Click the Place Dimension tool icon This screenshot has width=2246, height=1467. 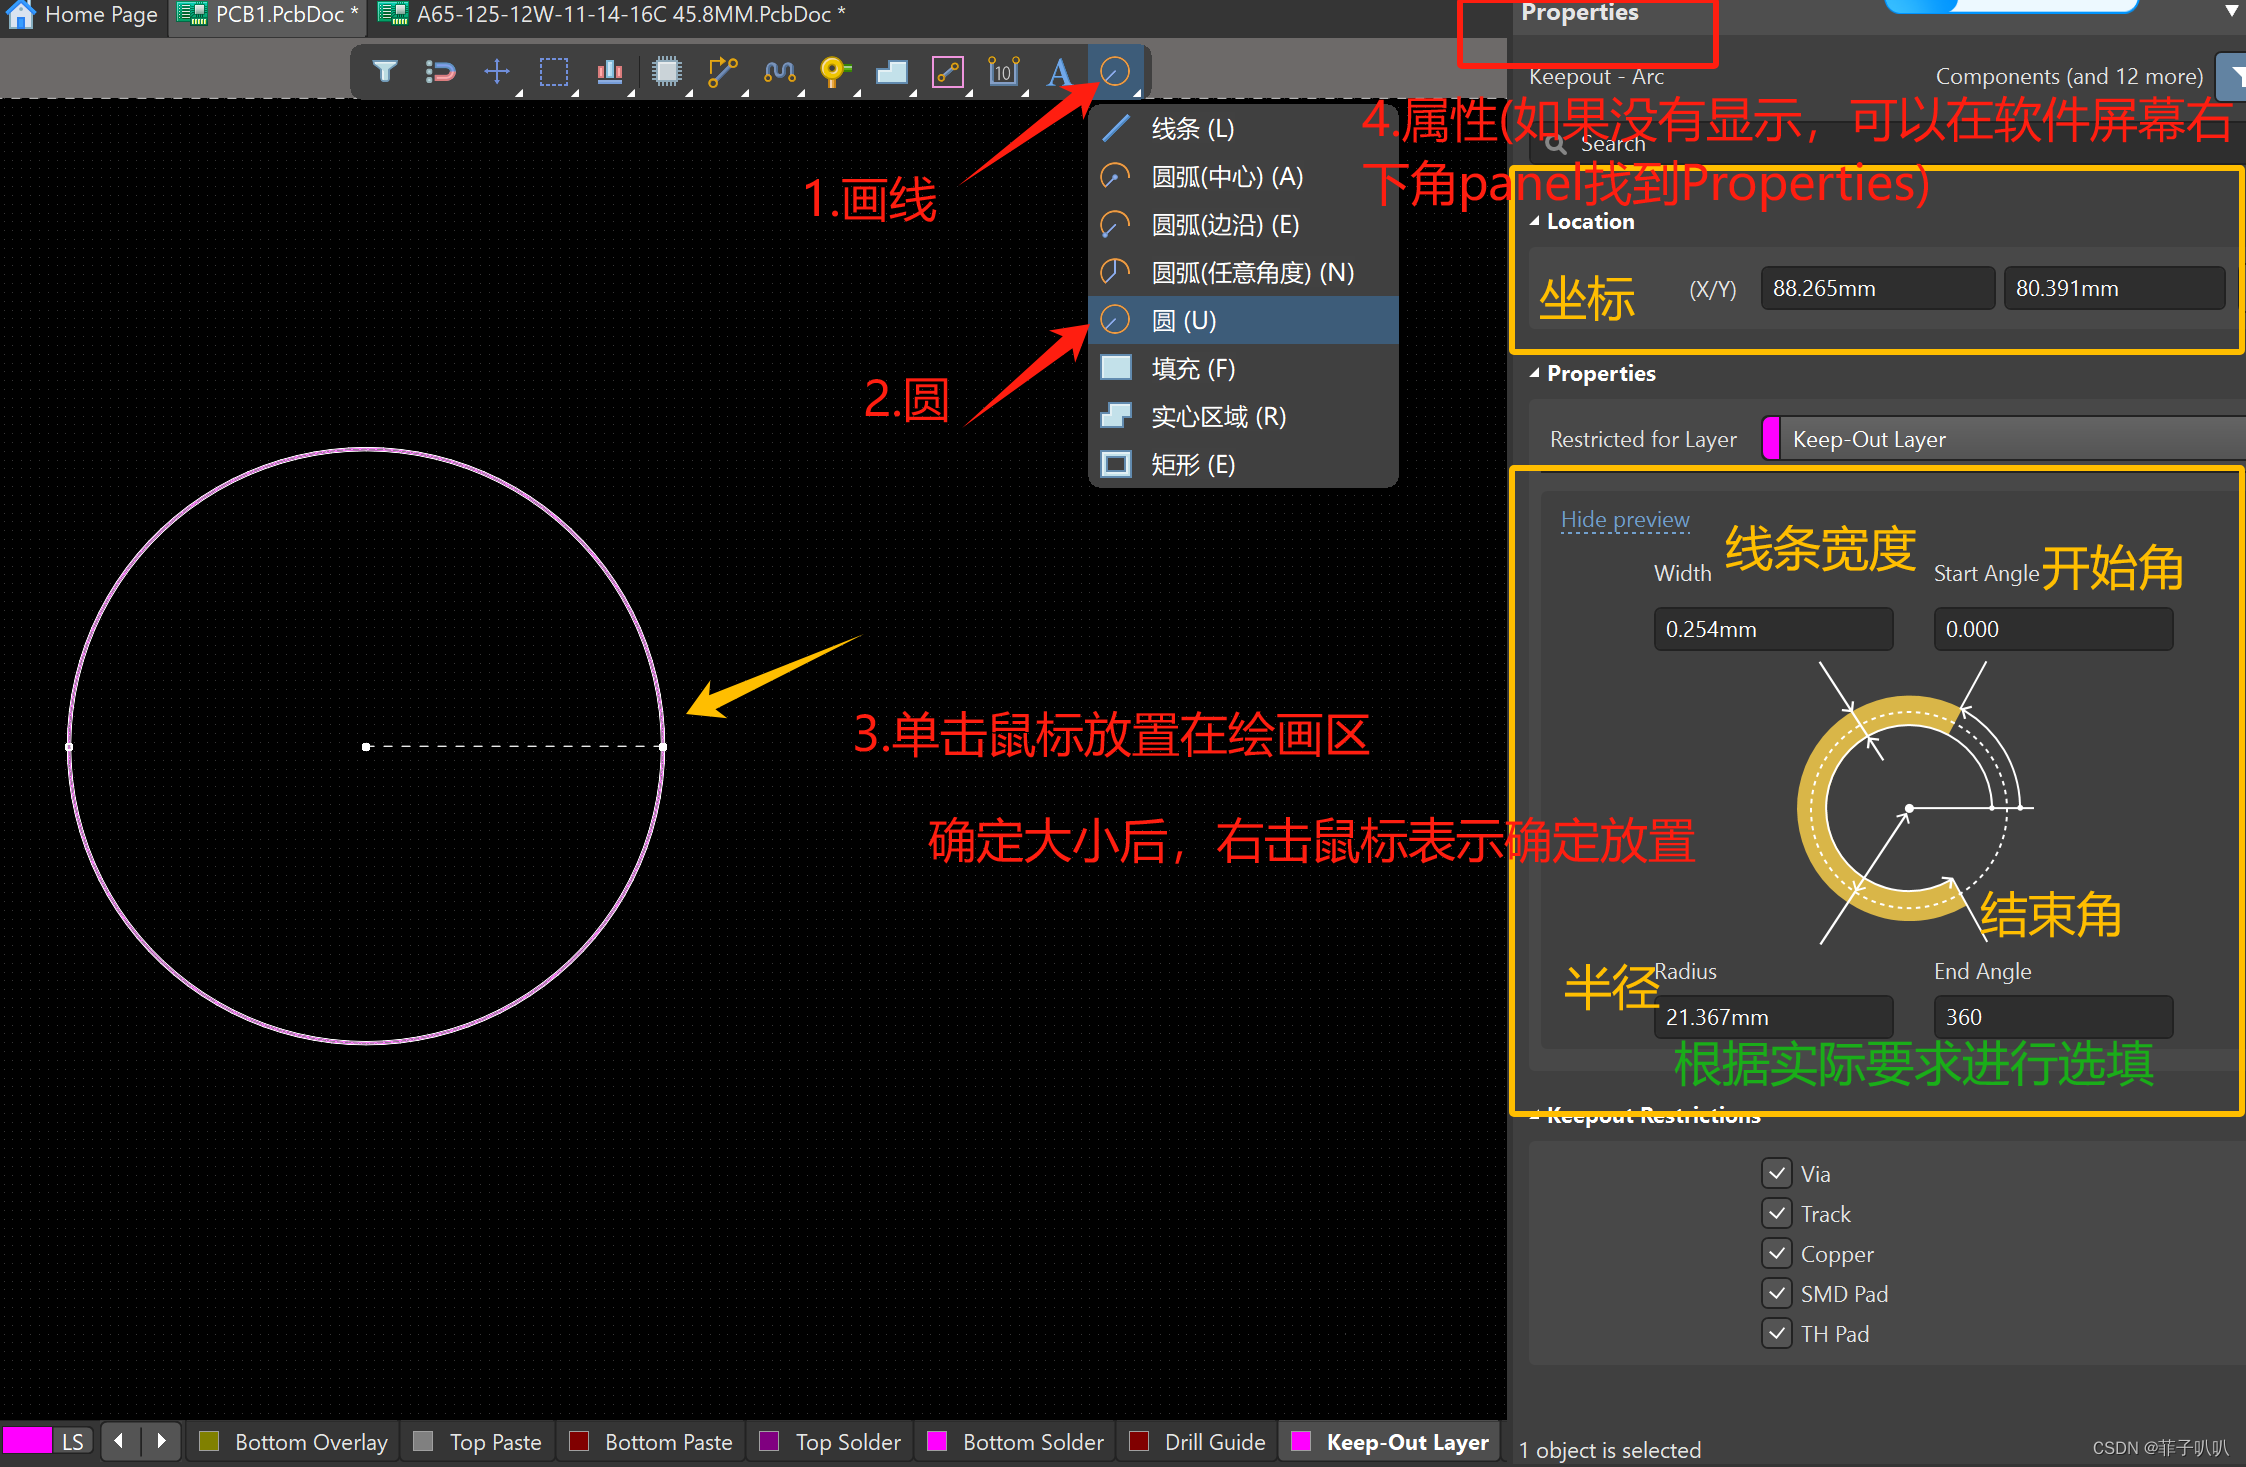click(1003, 72)
